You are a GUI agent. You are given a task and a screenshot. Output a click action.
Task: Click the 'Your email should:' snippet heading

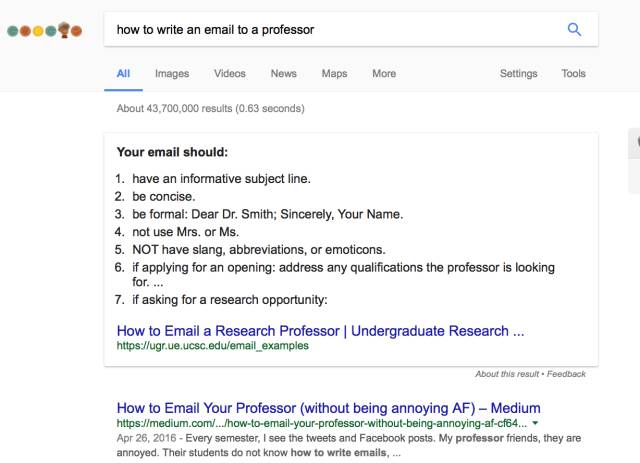coord(173,153)
